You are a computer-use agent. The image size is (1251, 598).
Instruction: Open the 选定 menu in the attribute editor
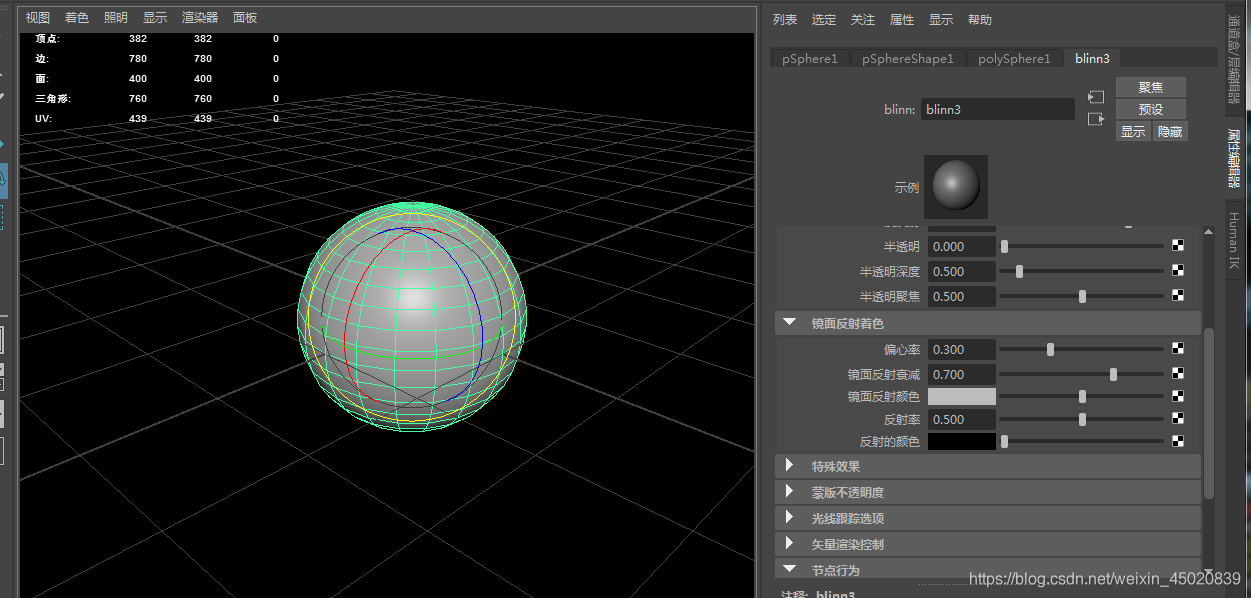click(824, 20)
